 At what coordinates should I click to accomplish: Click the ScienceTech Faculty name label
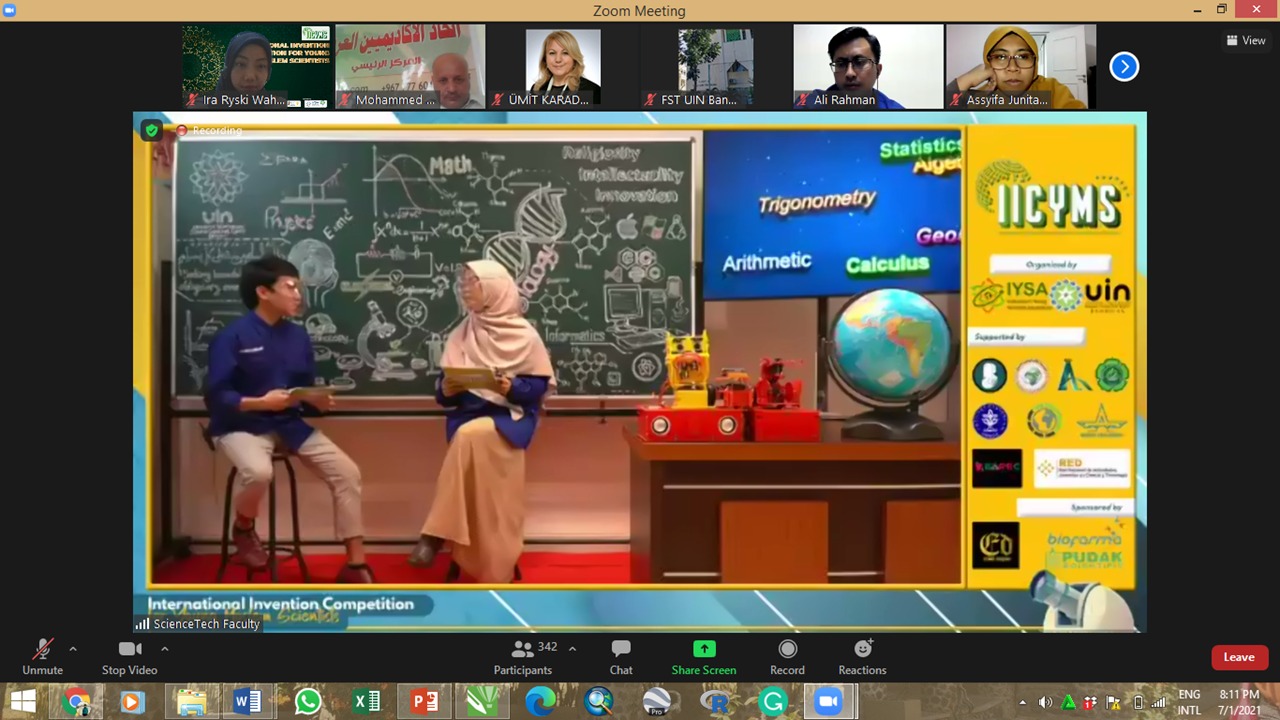(206, 624)
